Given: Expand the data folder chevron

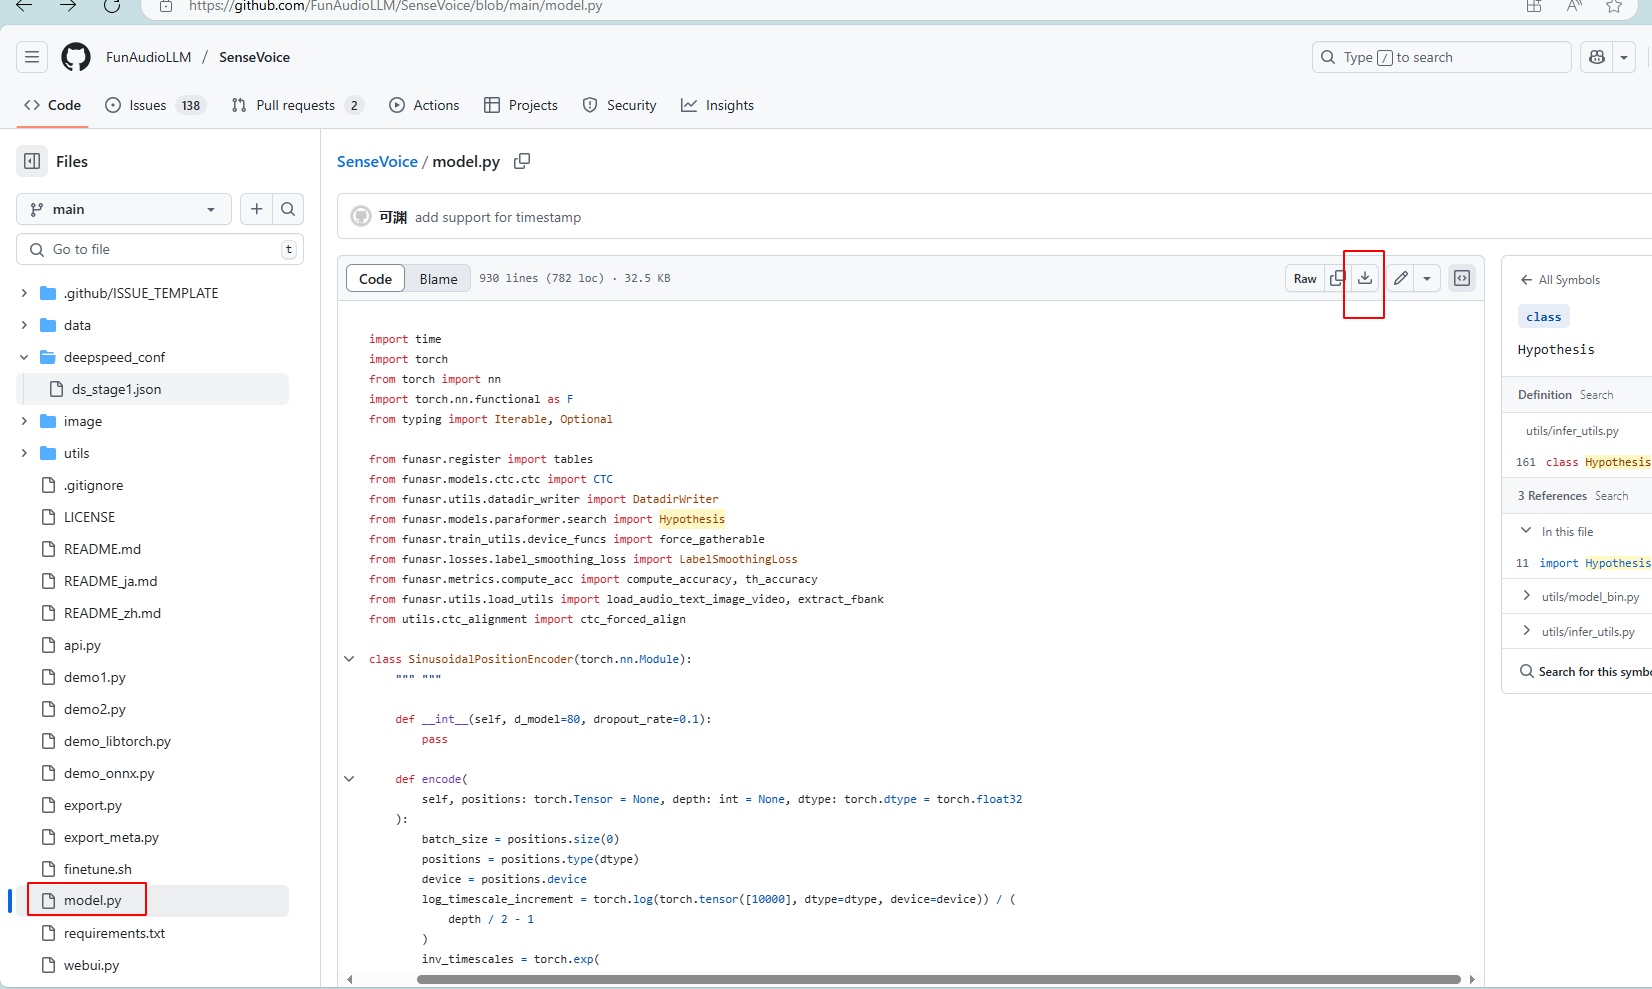Looking at the screenshot, I should tap(24, 325).
